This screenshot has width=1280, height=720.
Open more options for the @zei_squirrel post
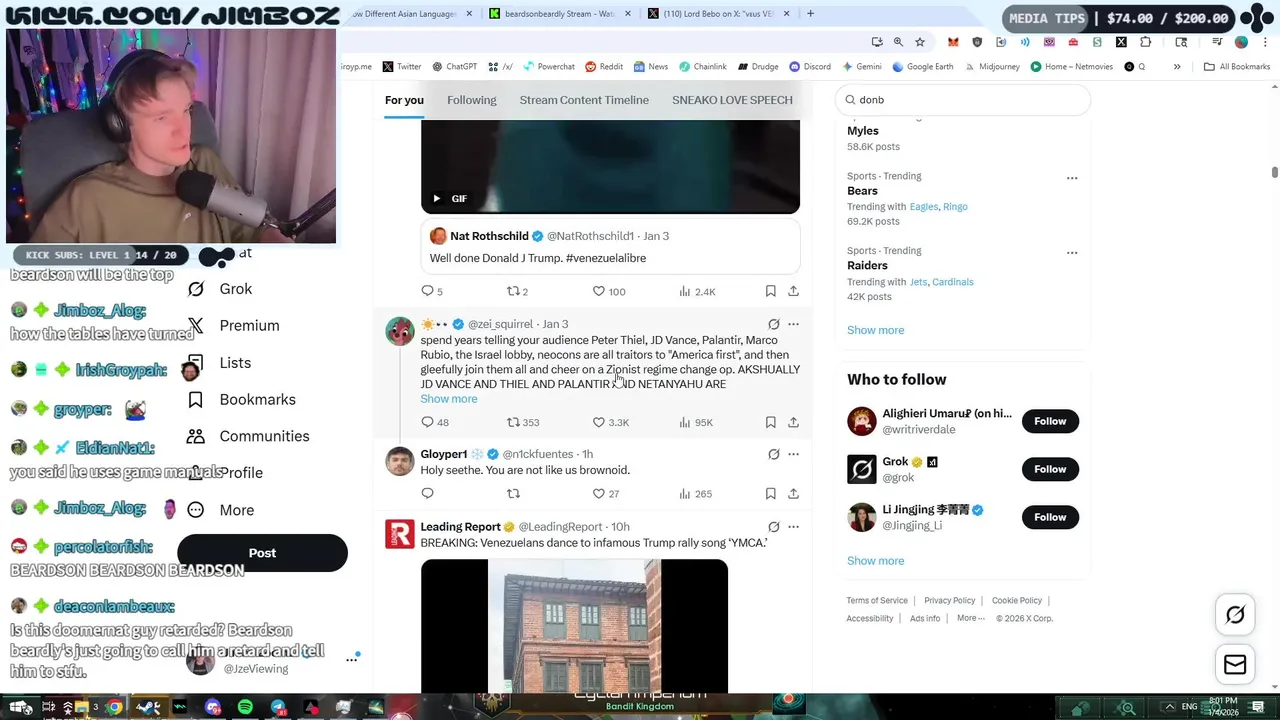[793, 324]
